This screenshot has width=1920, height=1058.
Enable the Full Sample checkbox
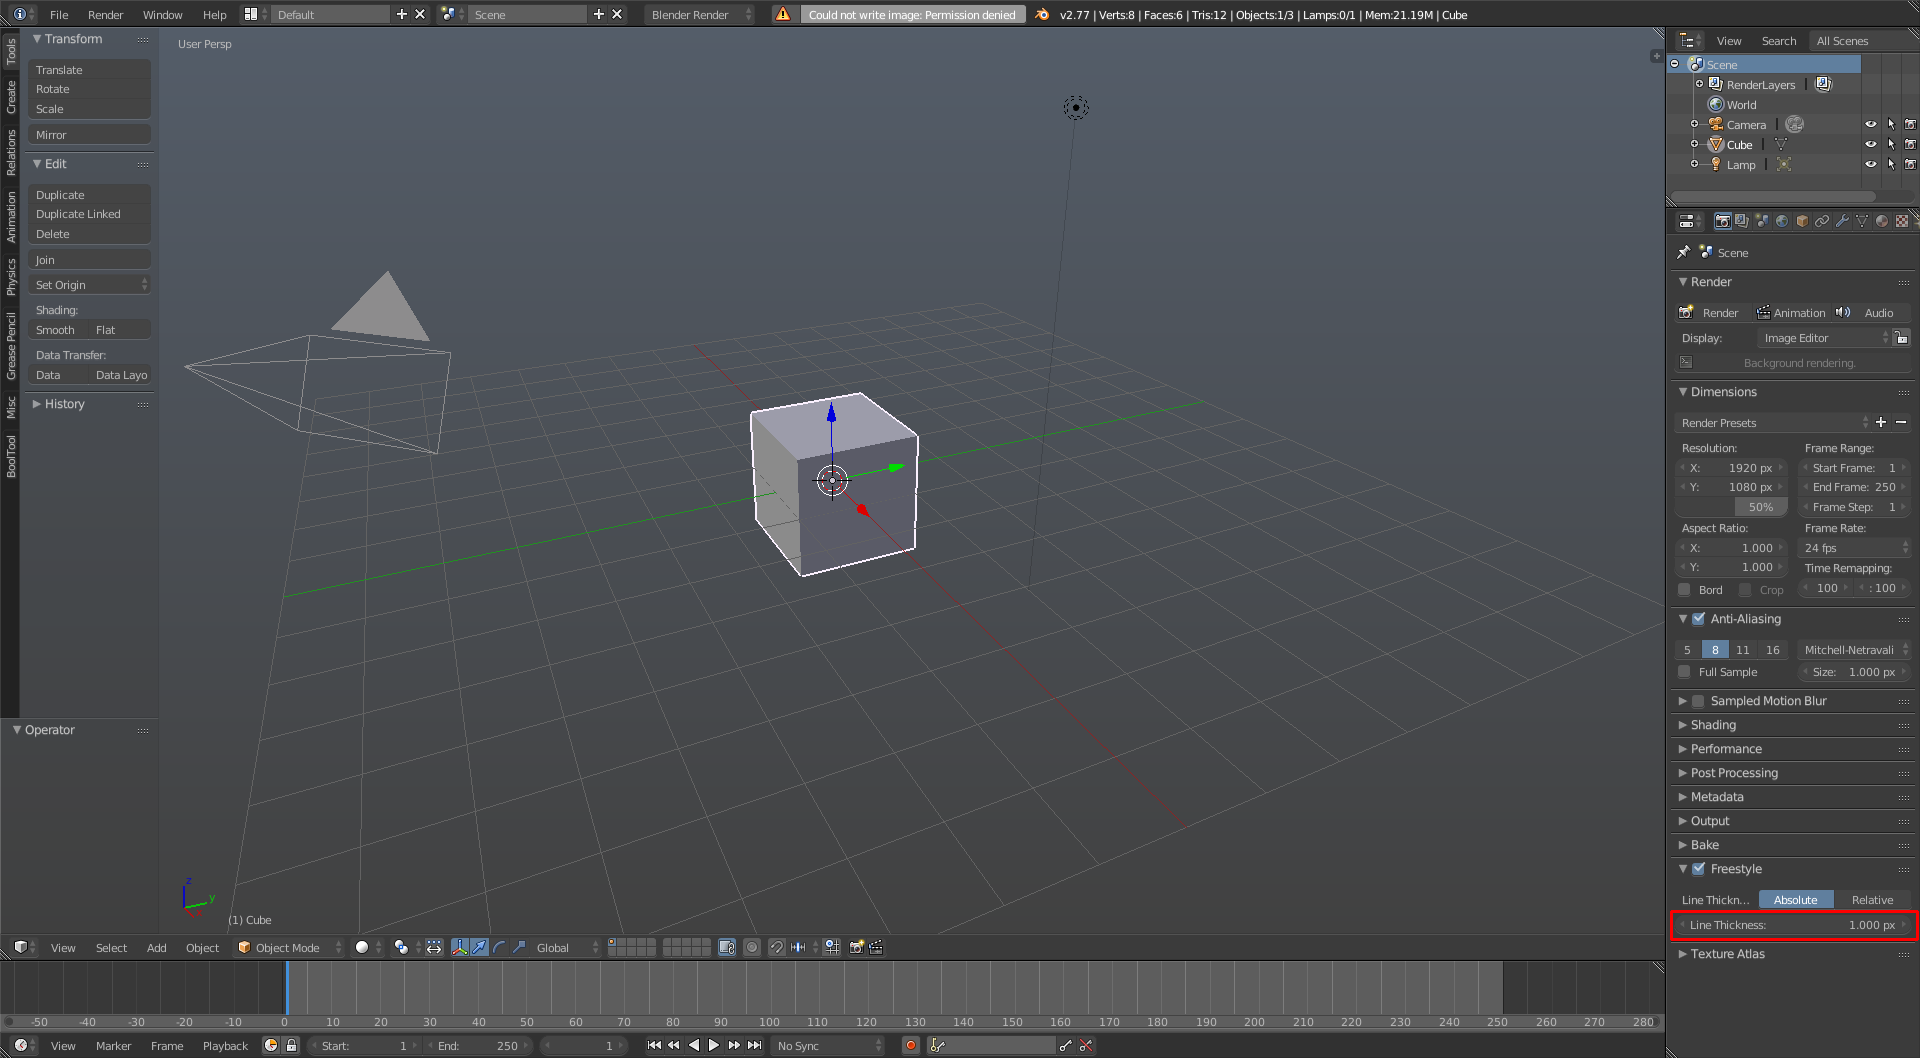[x=1685, y=672]
